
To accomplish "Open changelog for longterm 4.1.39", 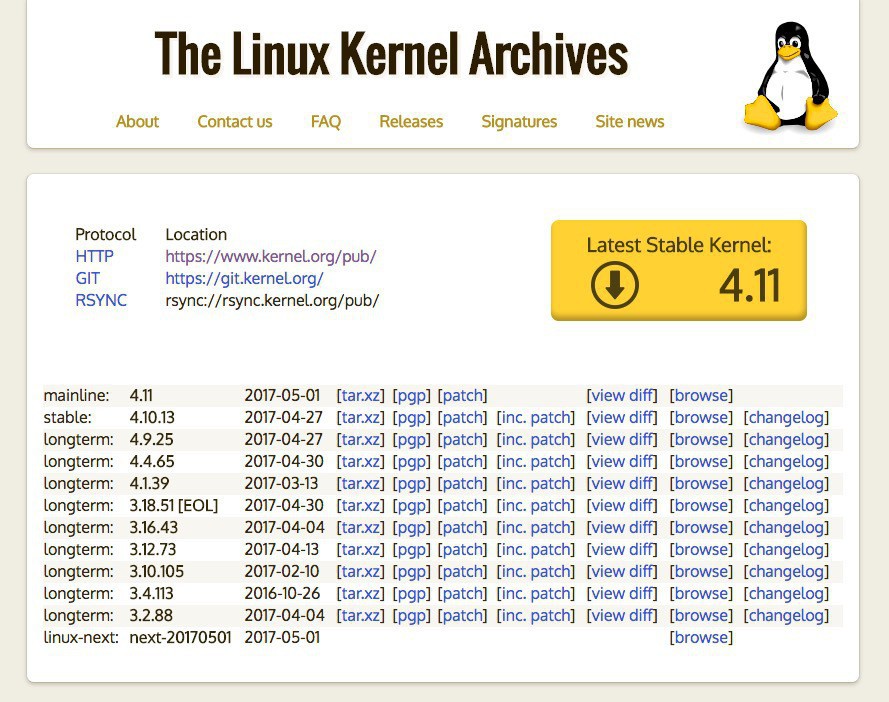I will tap(786, 483).
